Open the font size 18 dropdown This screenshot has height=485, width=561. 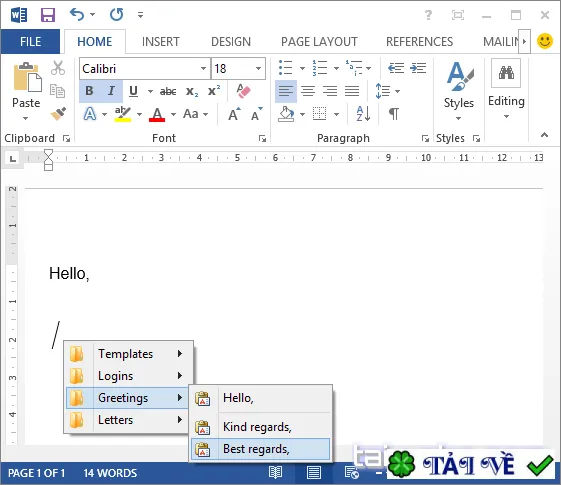point(258,68)
